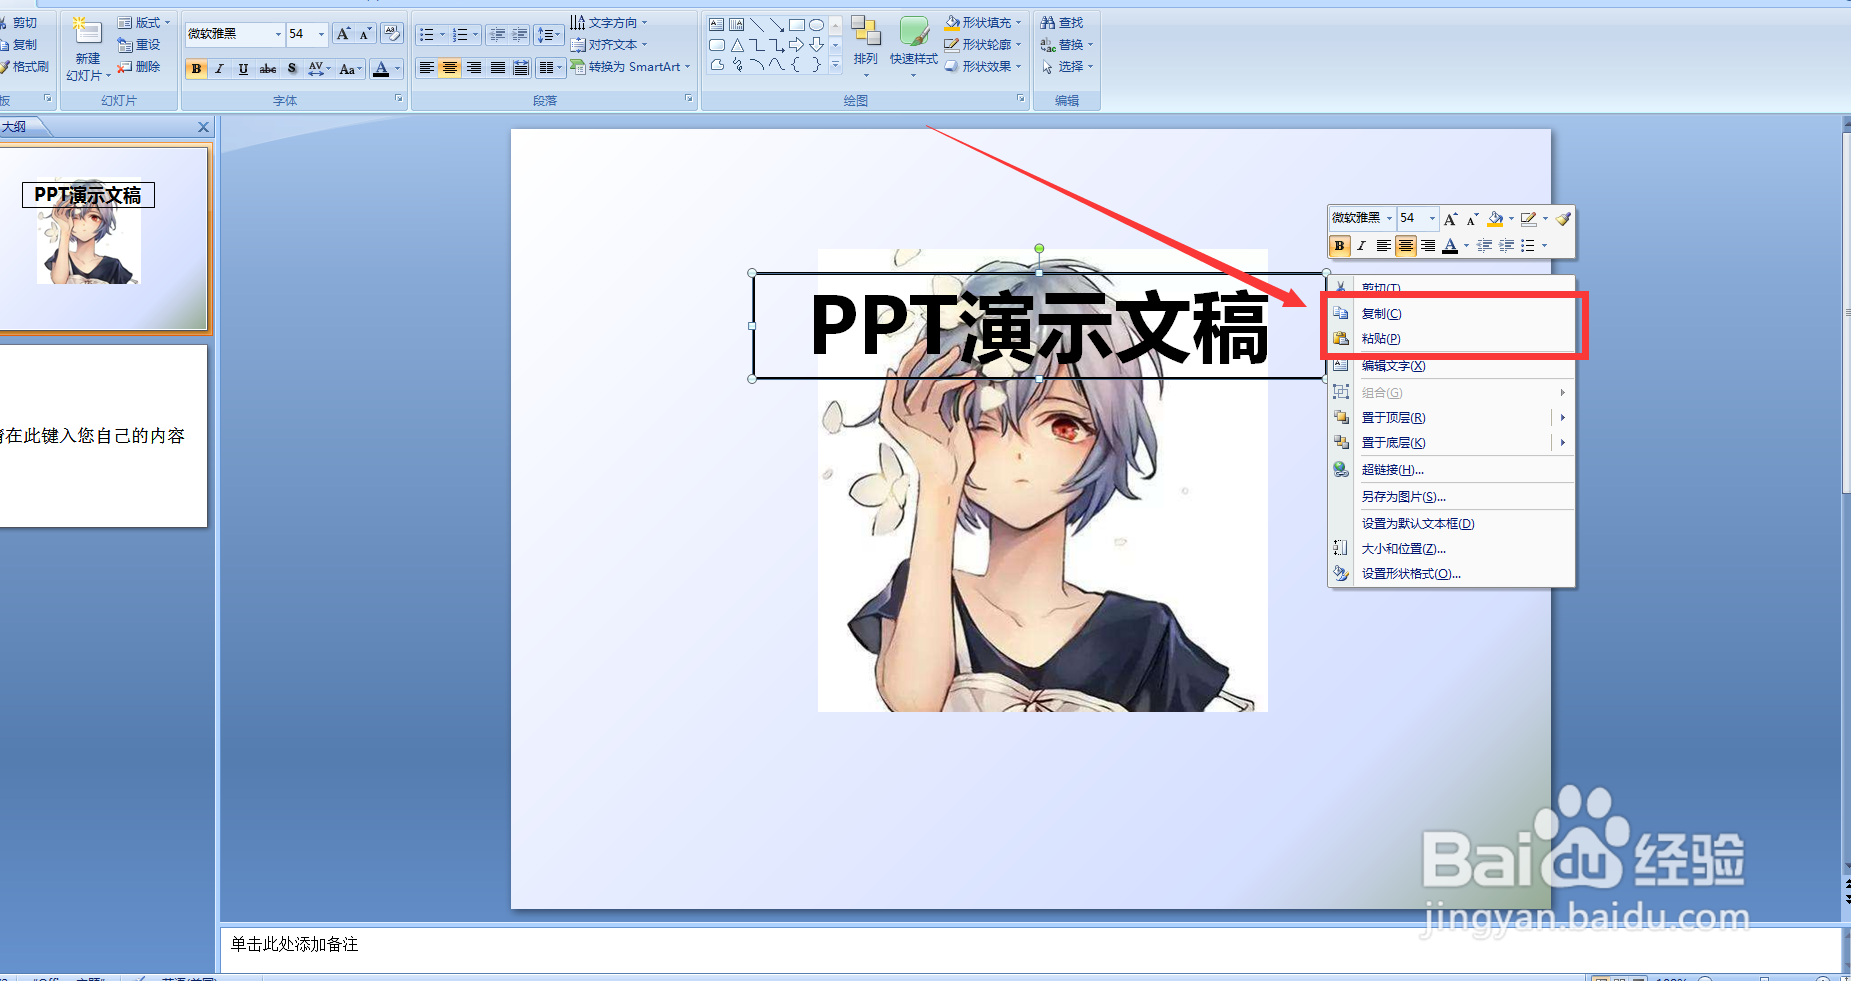The image size is (1851, 981).
Task: Select the down arrow shape in gallery
Action: pos(816,45)
